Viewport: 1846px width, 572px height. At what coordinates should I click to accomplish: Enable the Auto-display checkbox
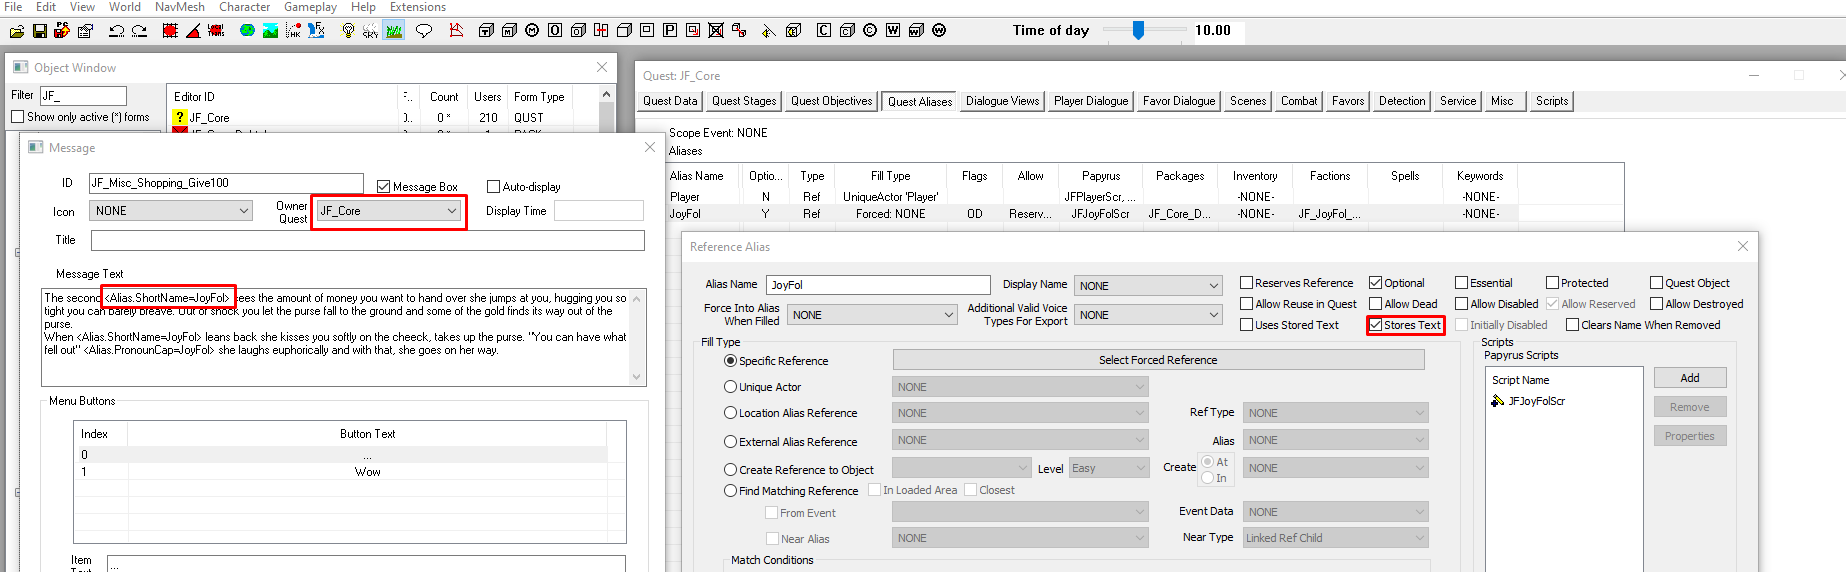[493, 187]
